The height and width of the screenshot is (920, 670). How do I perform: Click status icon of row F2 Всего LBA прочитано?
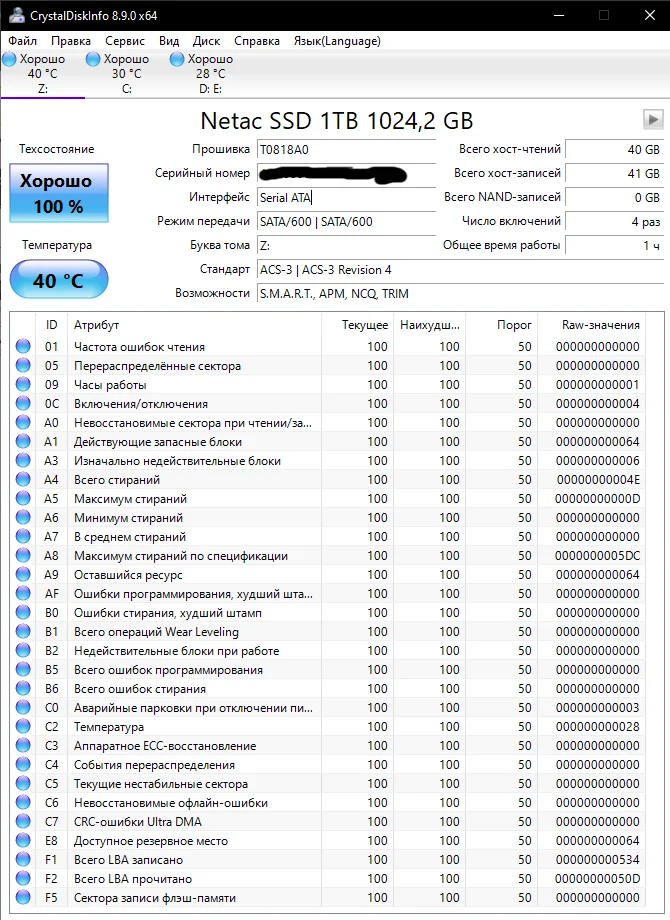[23, 878]
